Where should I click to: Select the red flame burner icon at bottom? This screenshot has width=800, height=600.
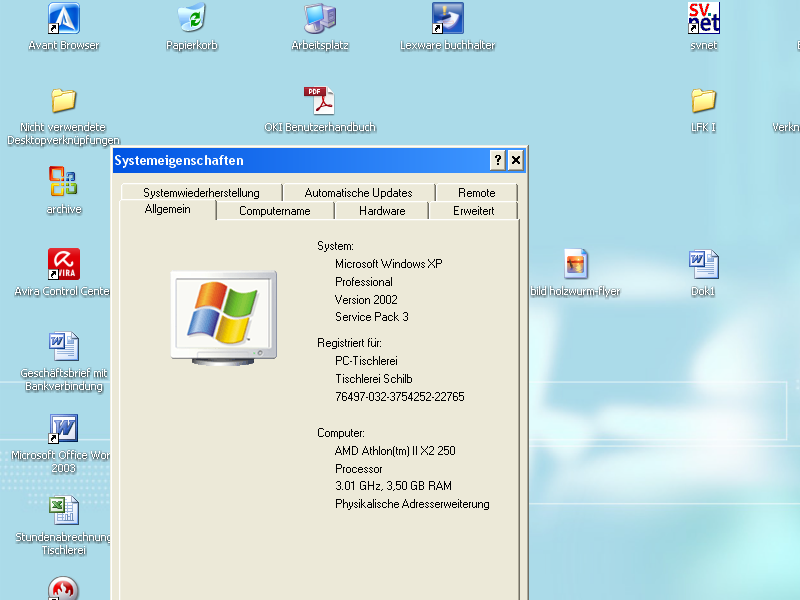(x=63, y=588)
